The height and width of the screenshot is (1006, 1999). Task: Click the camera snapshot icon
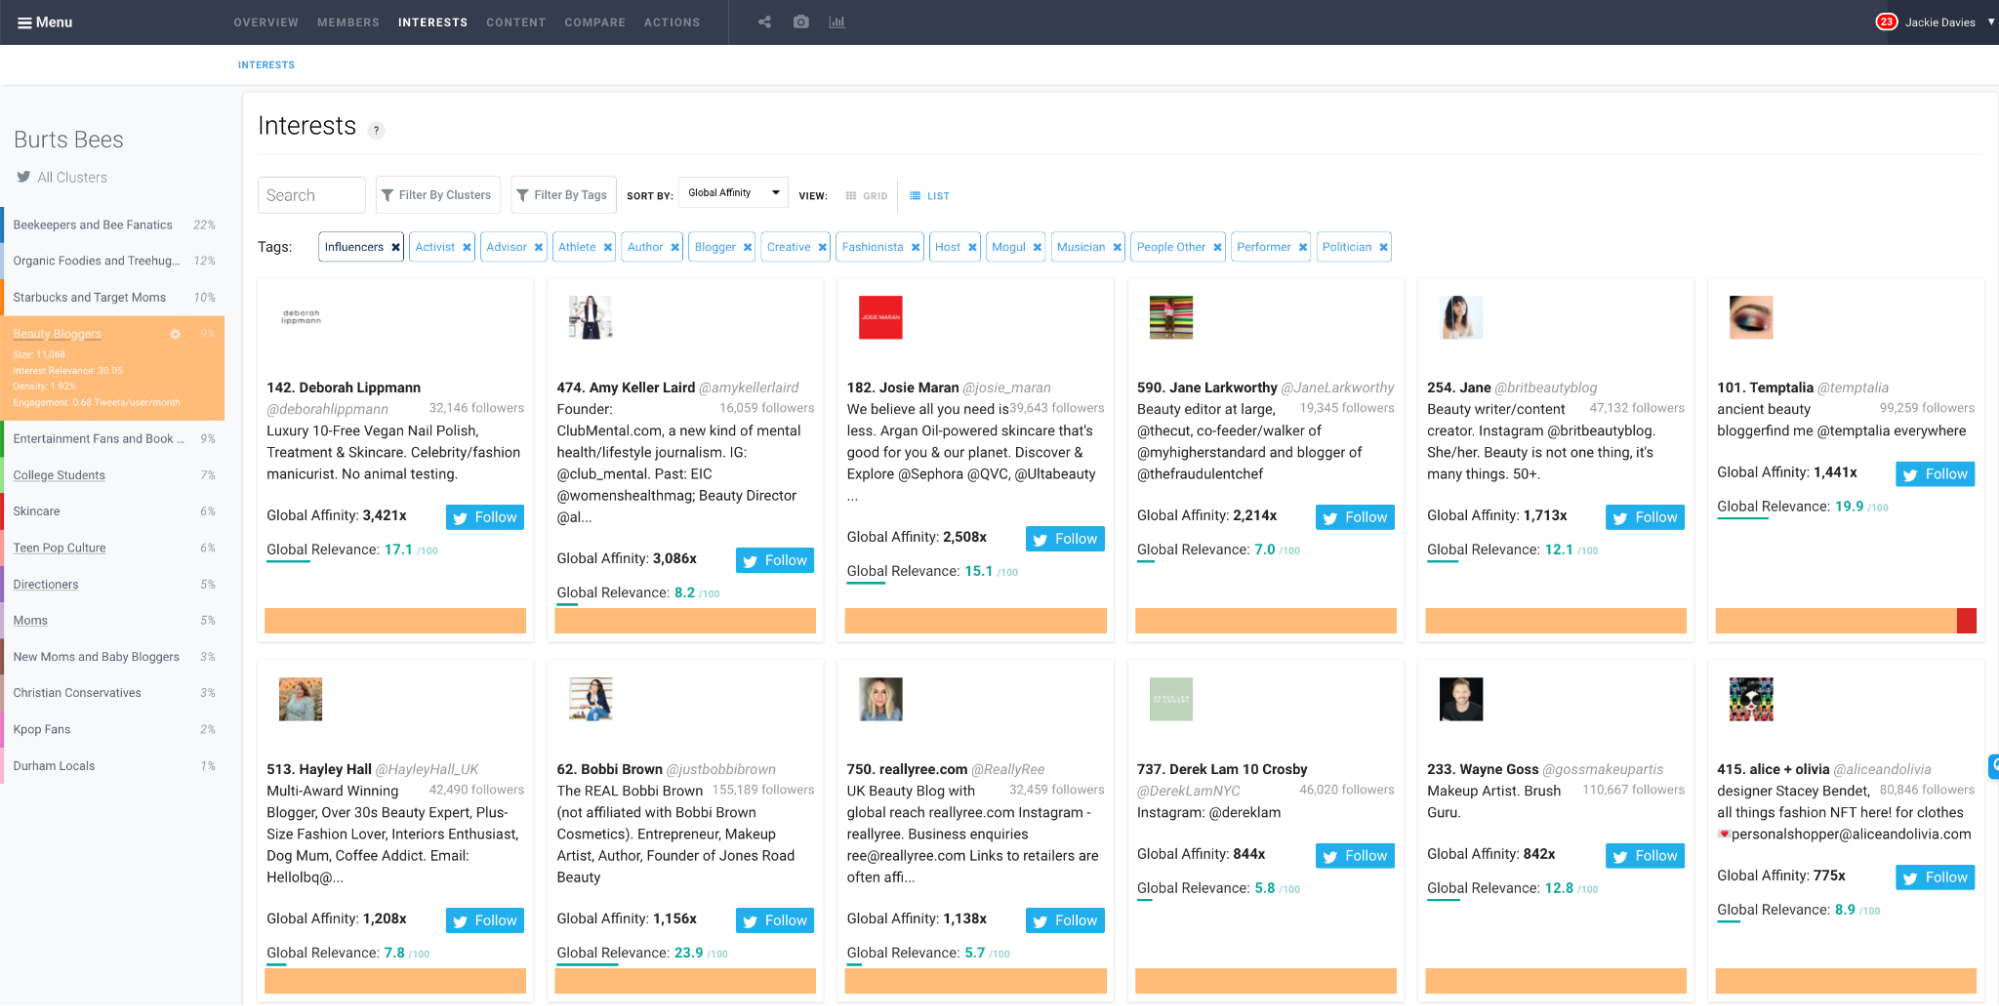801,22
